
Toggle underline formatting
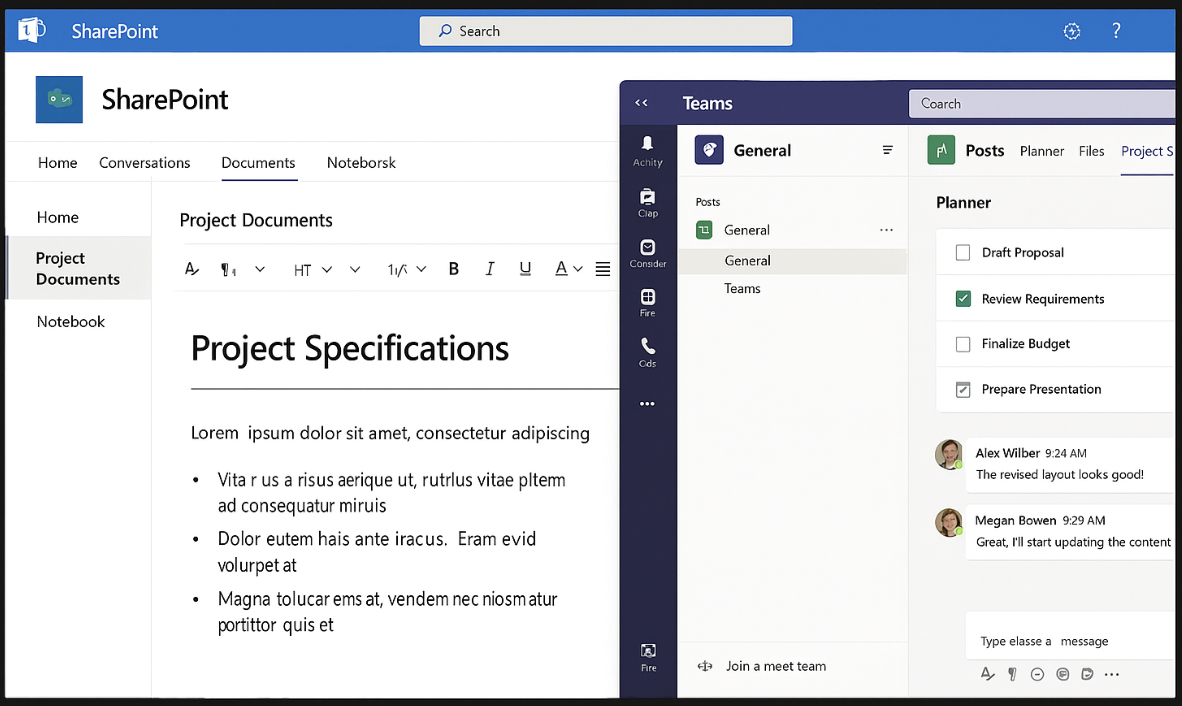click(x=525, y=269)
